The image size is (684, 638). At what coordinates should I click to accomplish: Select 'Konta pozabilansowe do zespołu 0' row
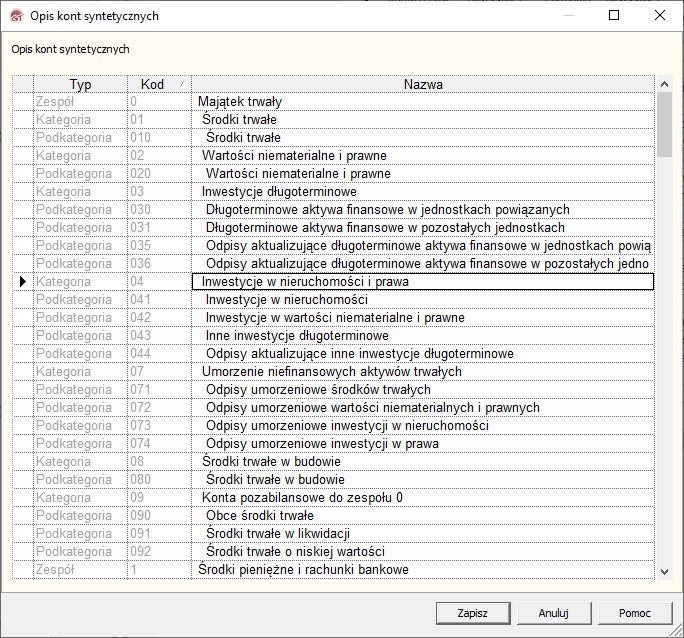tap(302, 498)
